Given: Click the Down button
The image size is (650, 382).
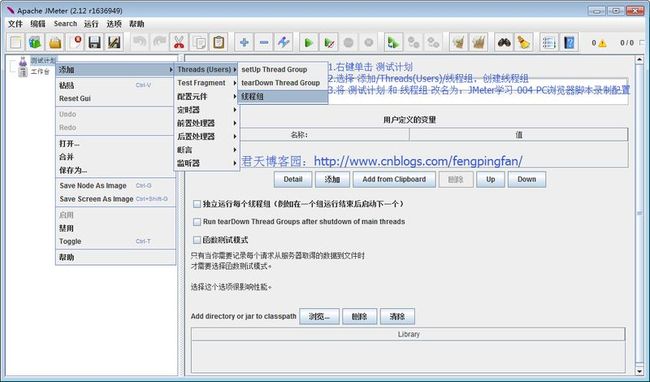Looking at the screenshot, I should [527, 179].
